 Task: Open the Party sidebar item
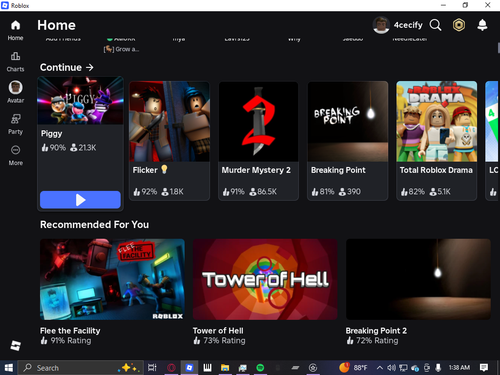[x=15, y=124]
